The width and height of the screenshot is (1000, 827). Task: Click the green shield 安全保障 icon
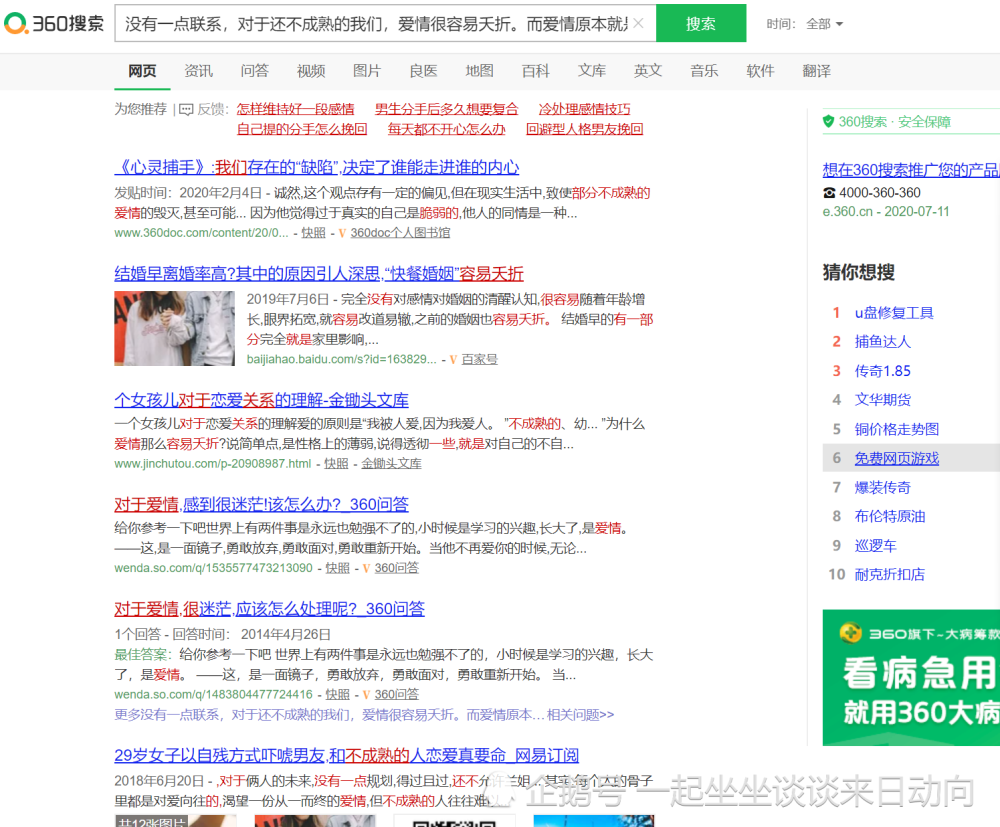pyautogui.click(x=828, y=121)
